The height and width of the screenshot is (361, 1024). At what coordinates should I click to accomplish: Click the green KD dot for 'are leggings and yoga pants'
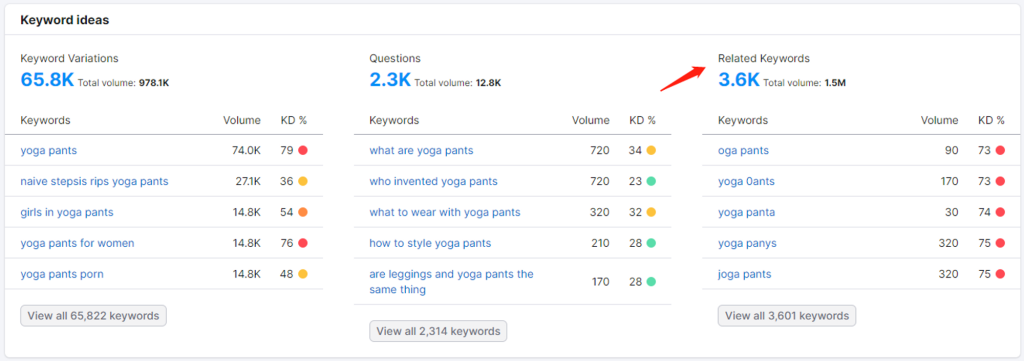[651, 281]
